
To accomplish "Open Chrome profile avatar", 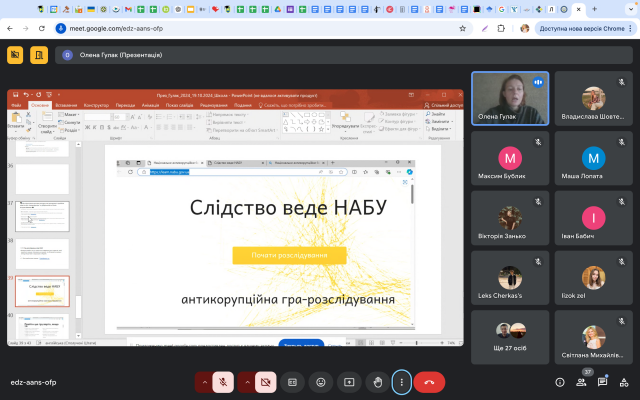I will coord(524,29).
